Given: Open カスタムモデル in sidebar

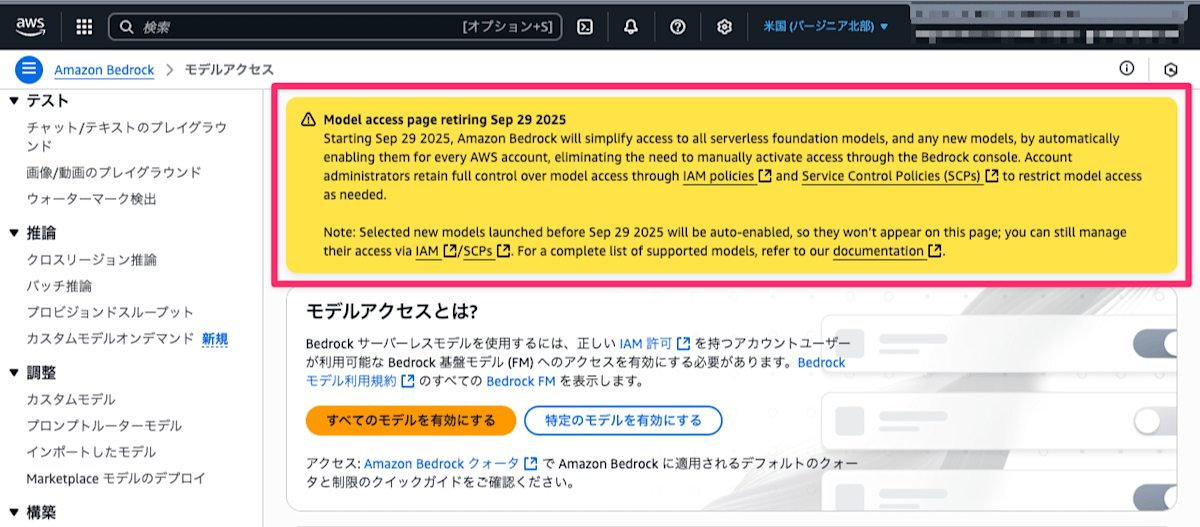Looking at the screenshot, I should click(x=71, y=399).
